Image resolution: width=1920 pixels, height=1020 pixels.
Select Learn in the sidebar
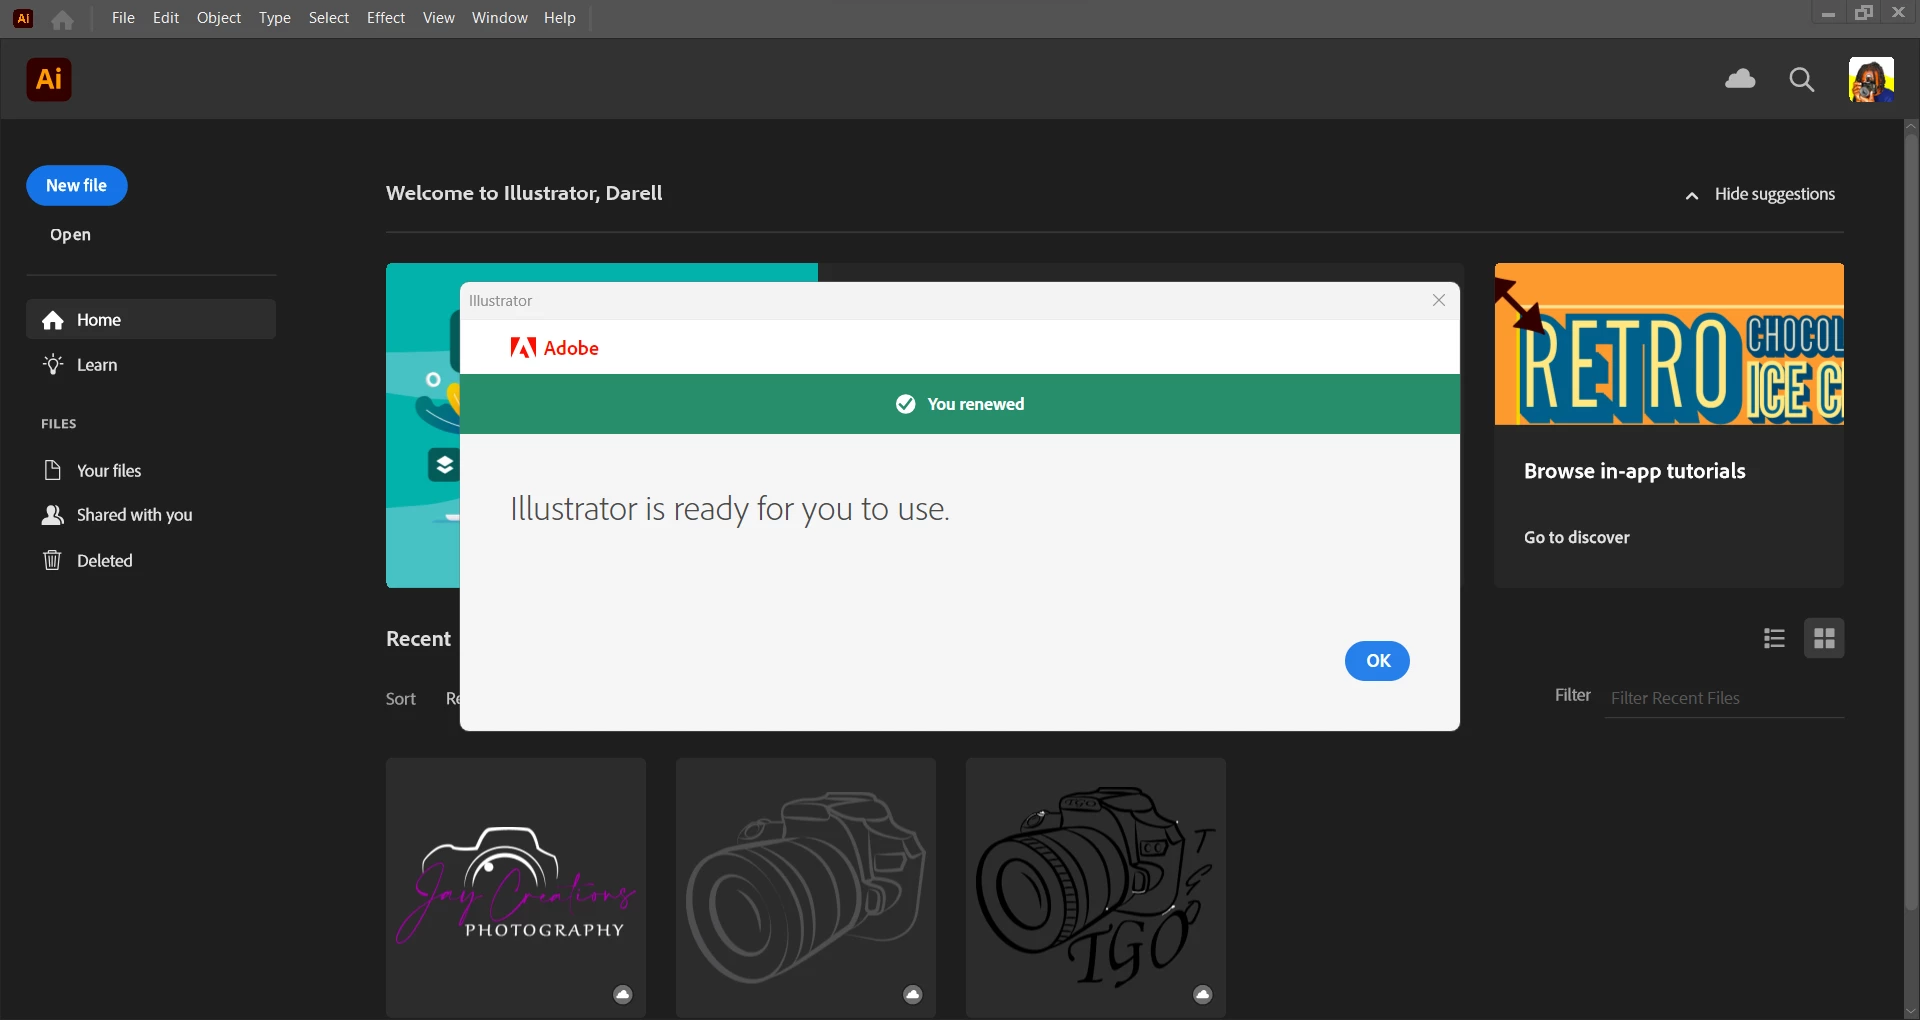tap(151, 365)
